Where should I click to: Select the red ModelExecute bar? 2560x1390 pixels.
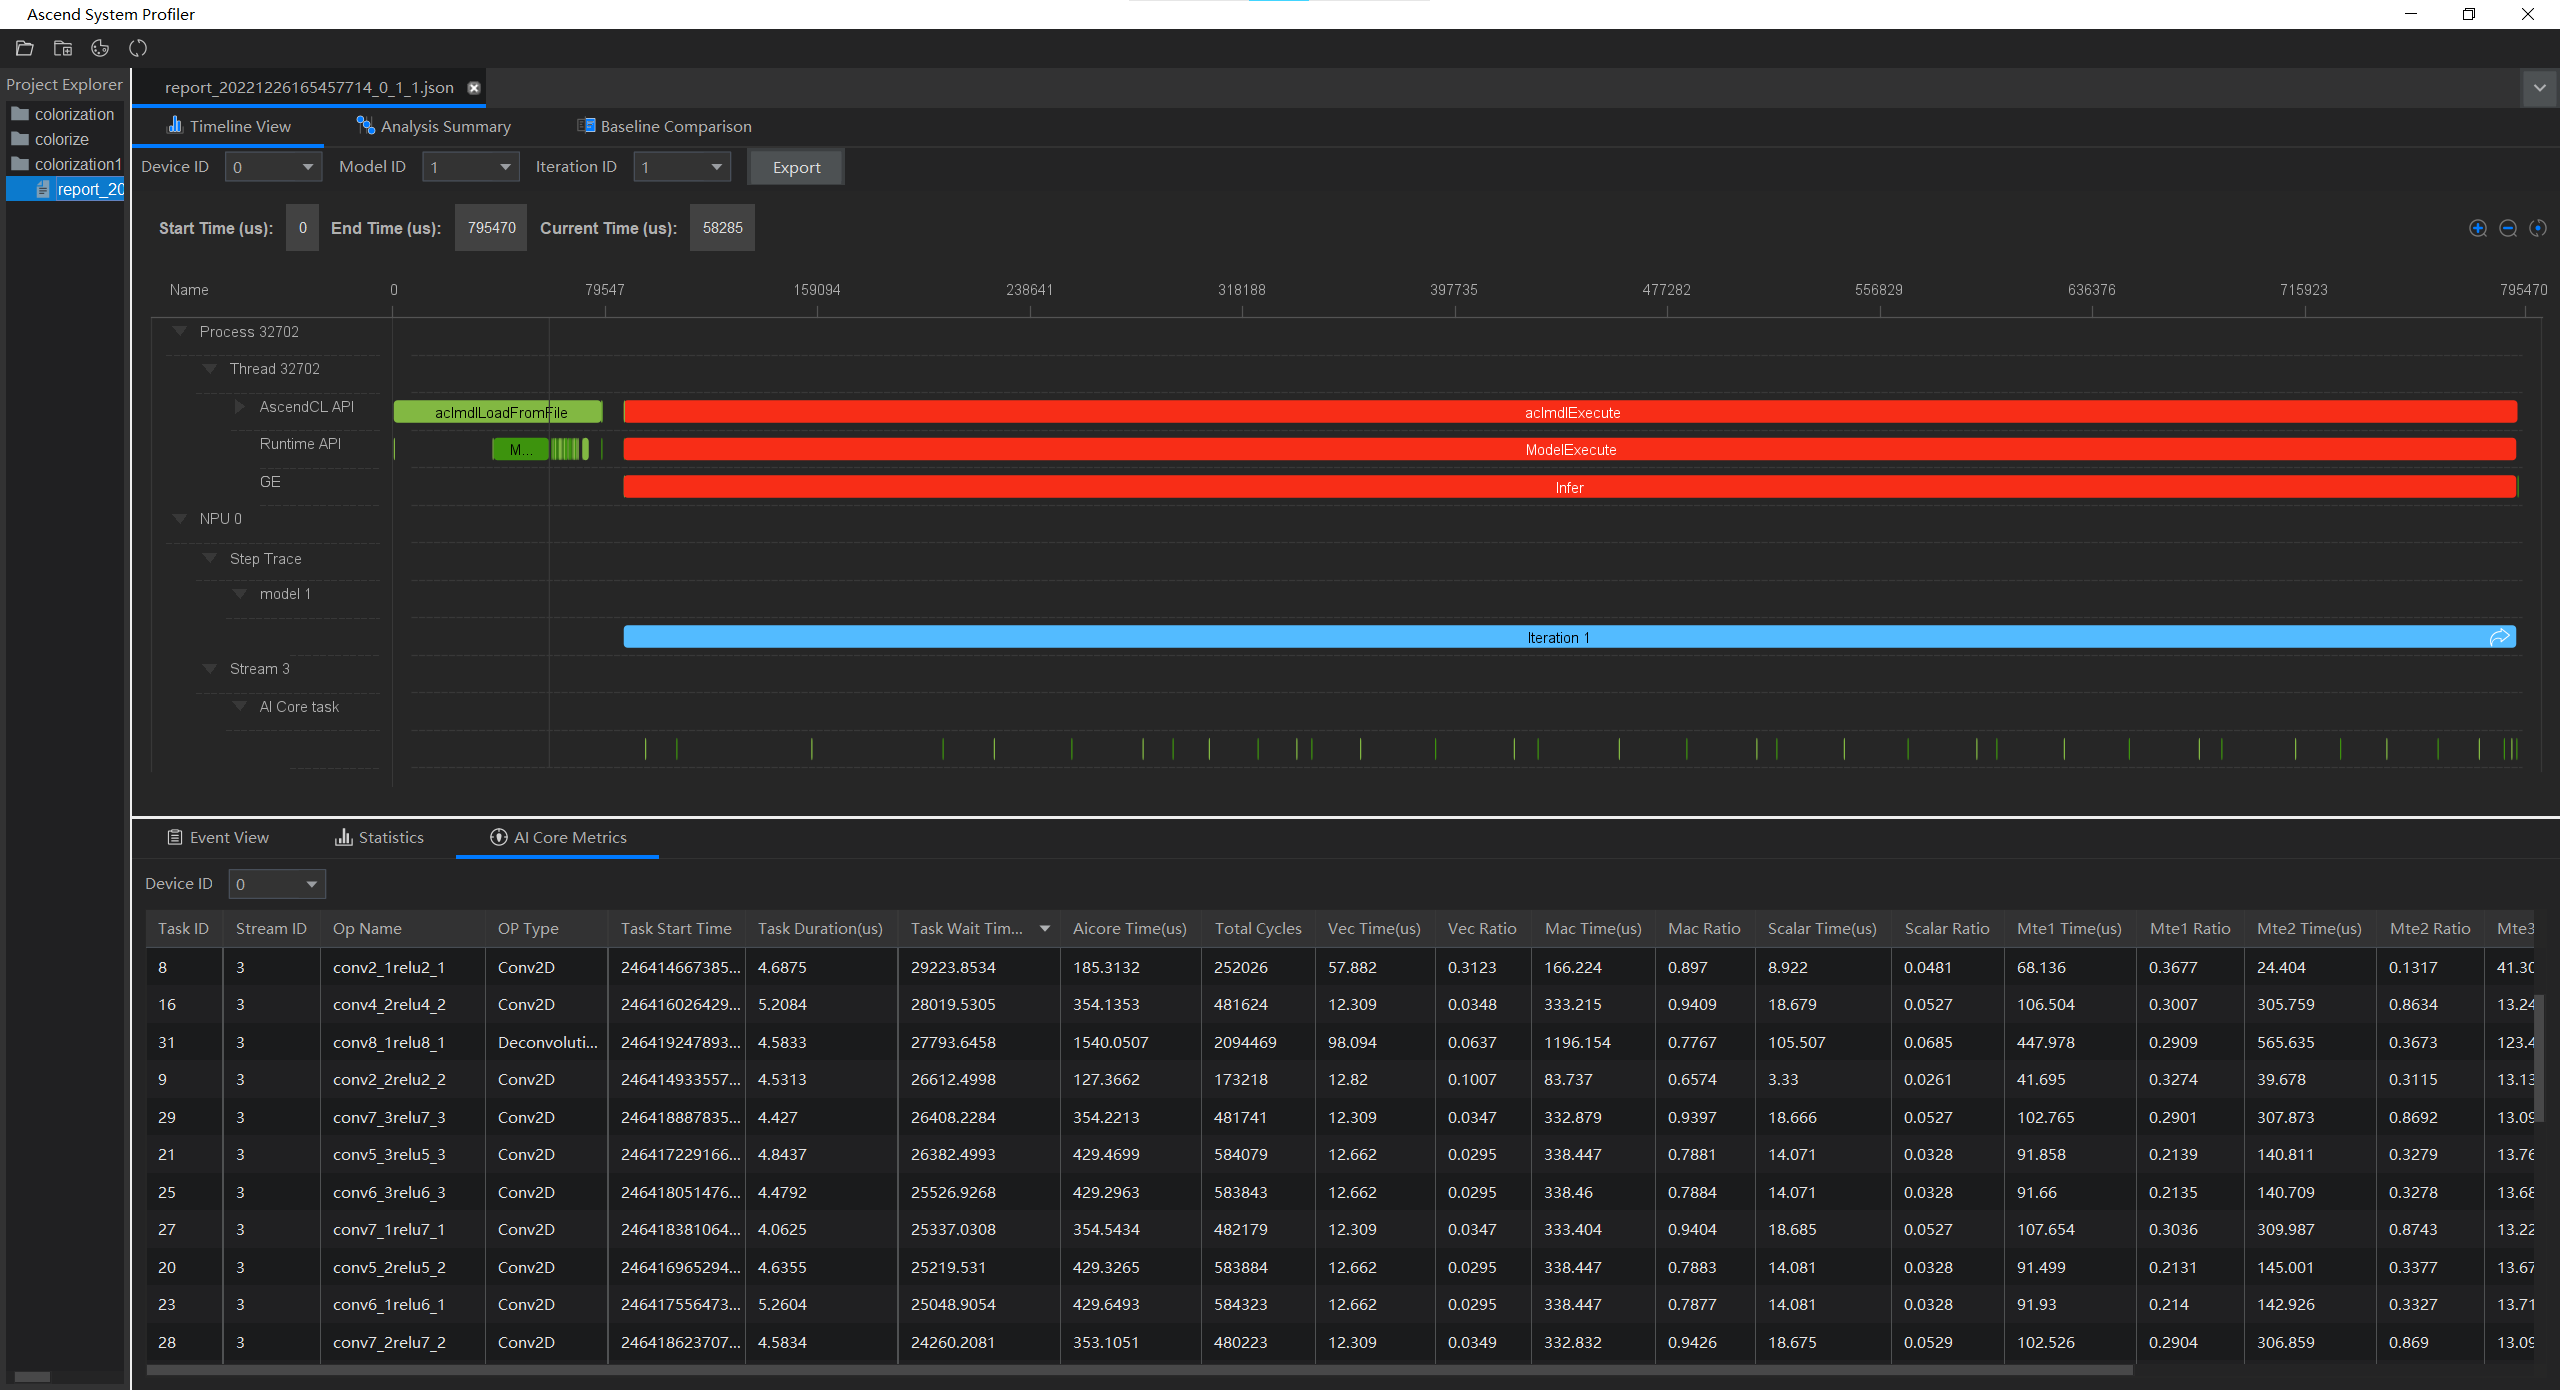tap(1570, 450)
